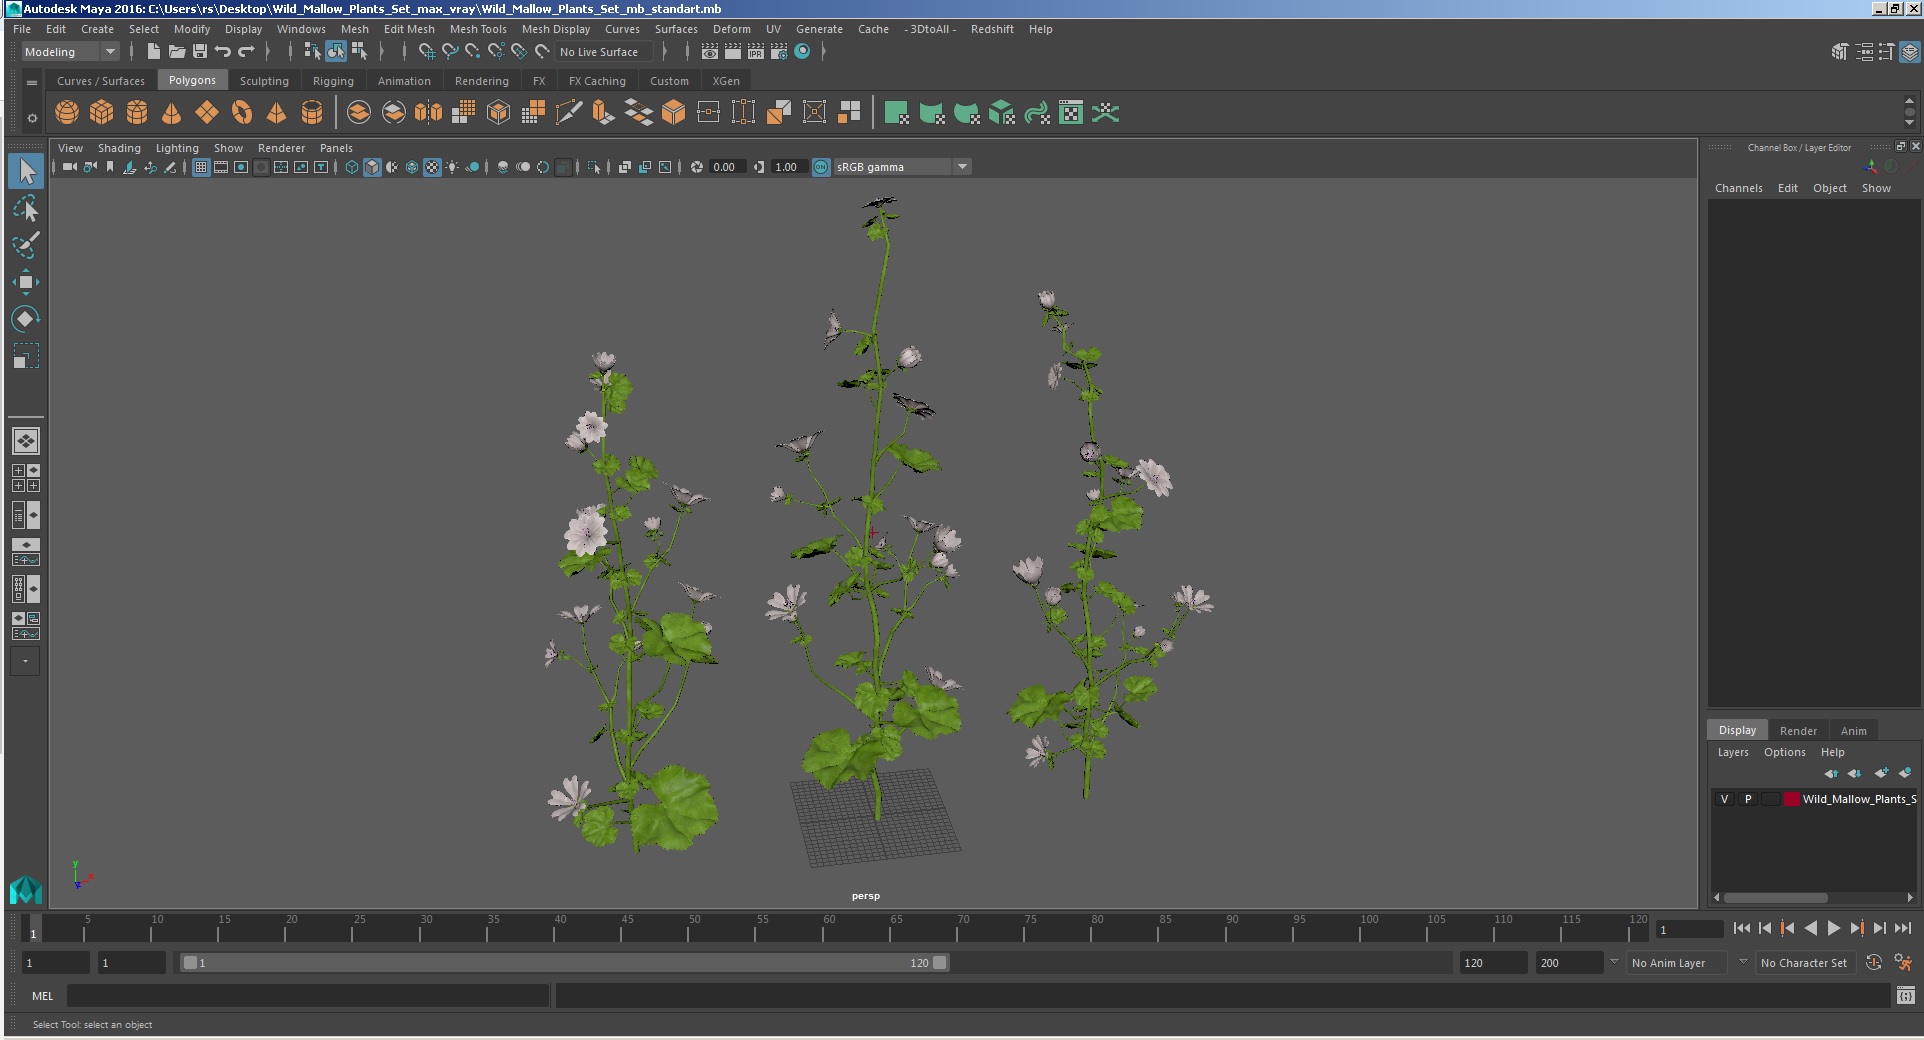The width and height of the screenshot is (1924, 1040).
Task: Click the IPR render icon
Action: coord(756,52)
